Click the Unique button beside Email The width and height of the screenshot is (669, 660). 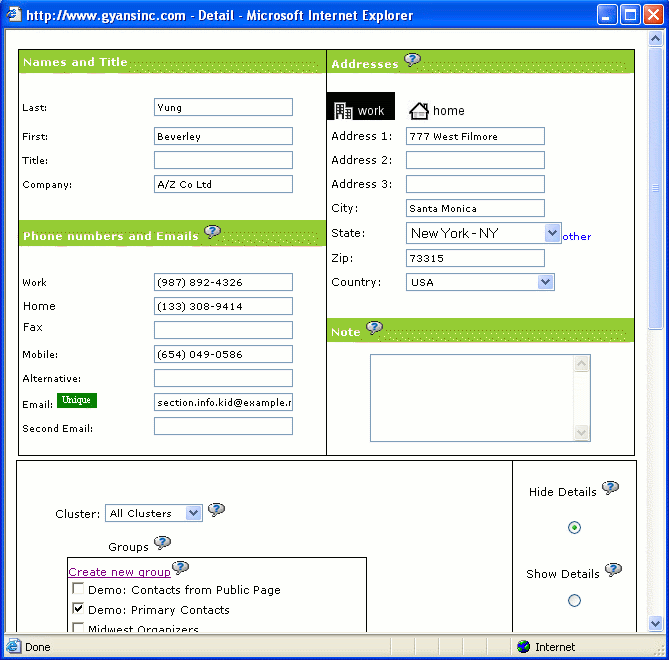coord(76,400)
